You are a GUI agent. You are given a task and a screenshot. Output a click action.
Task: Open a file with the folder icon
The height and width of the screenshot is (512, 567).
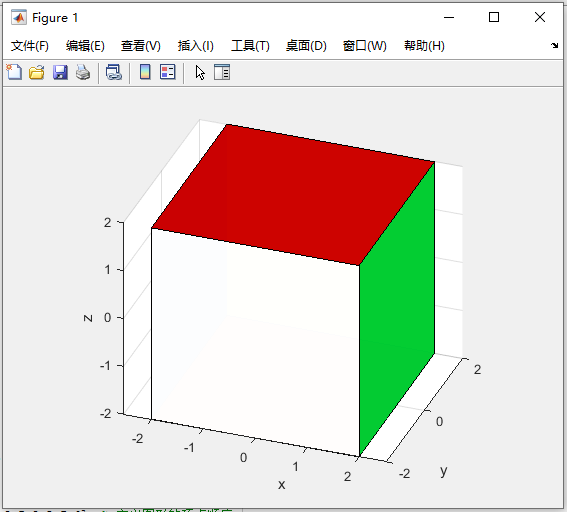37,72
